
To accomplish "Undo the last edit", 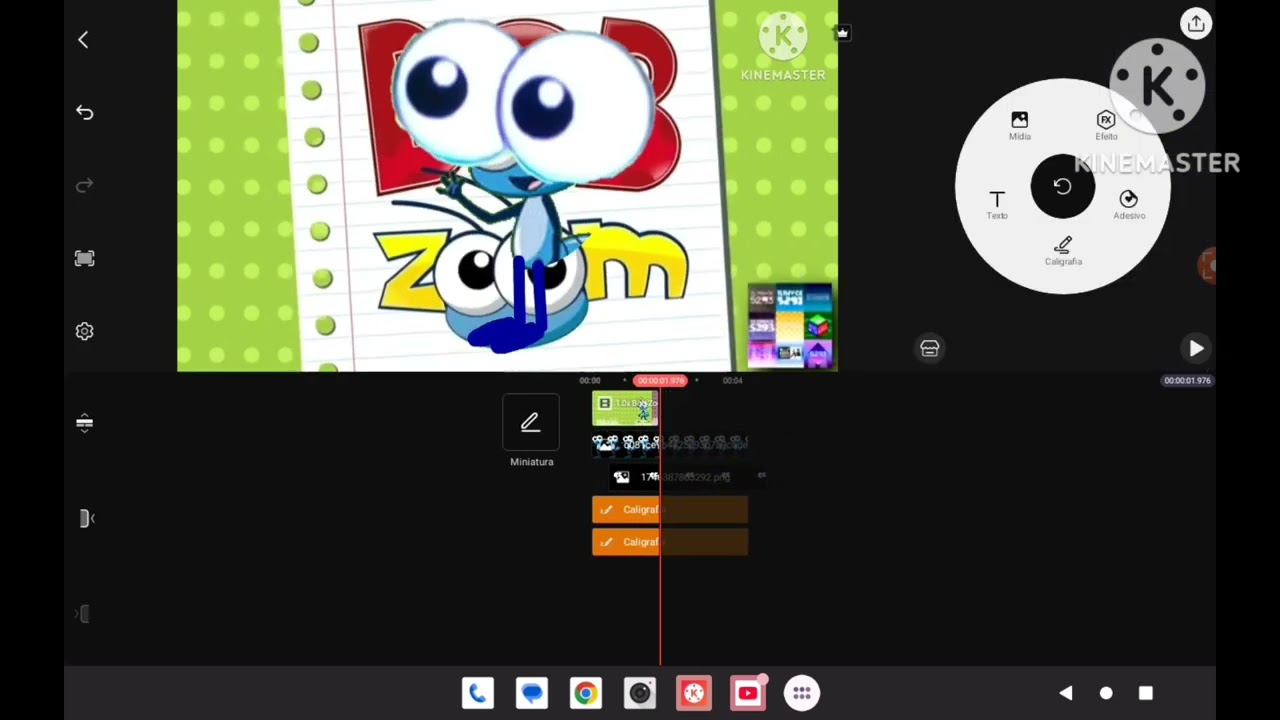I will 84,113.
